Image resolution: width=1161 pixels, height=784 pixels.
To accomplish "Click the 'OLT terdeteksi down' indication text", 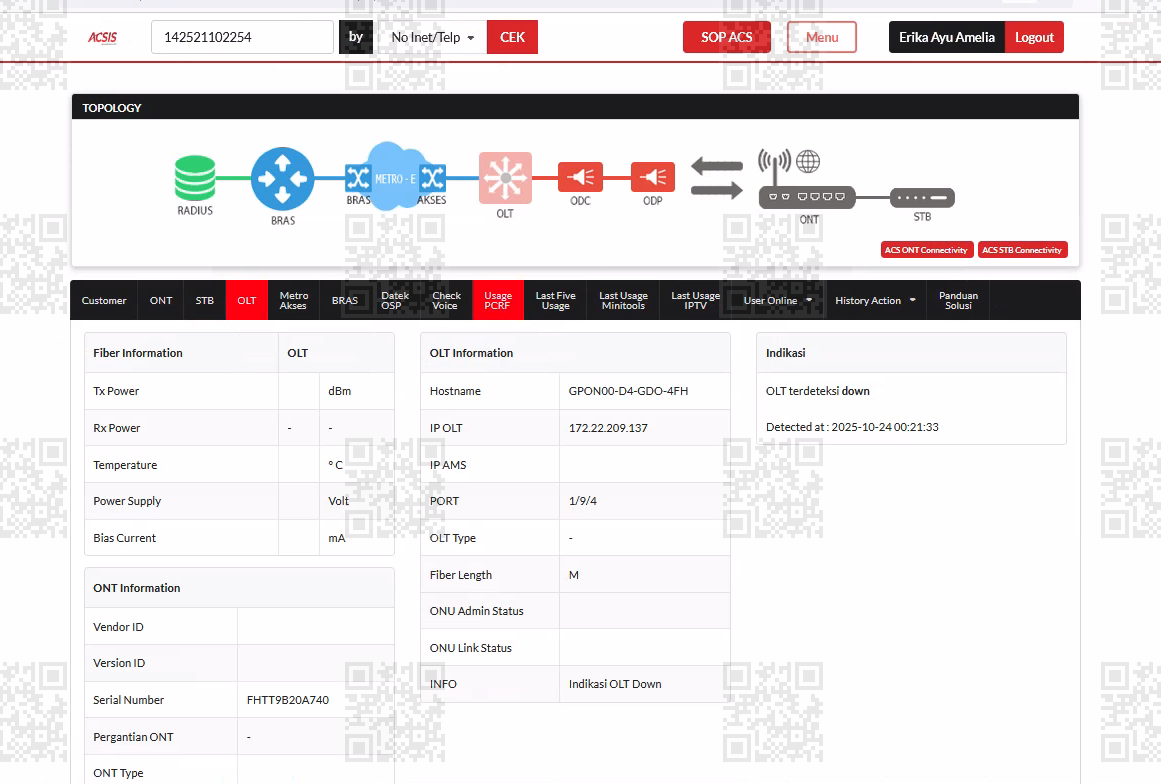I will pos(817,391).
